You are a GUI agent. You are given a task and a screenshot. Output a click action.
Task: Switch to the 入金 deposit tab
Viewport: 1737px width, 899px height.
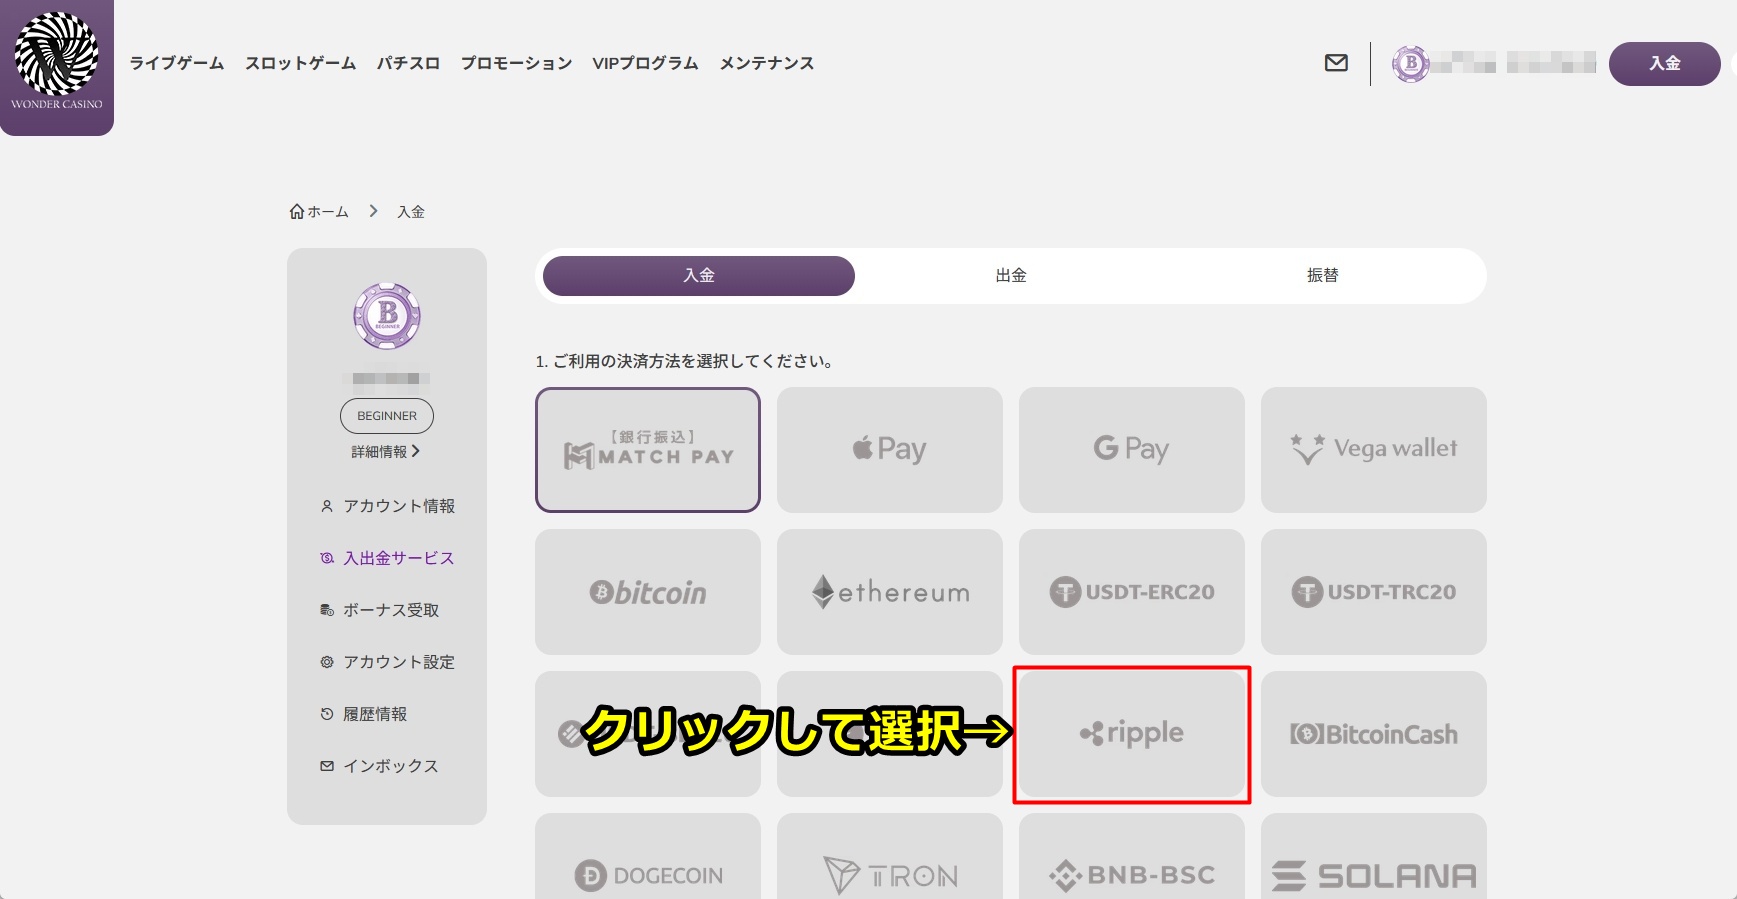699,276
